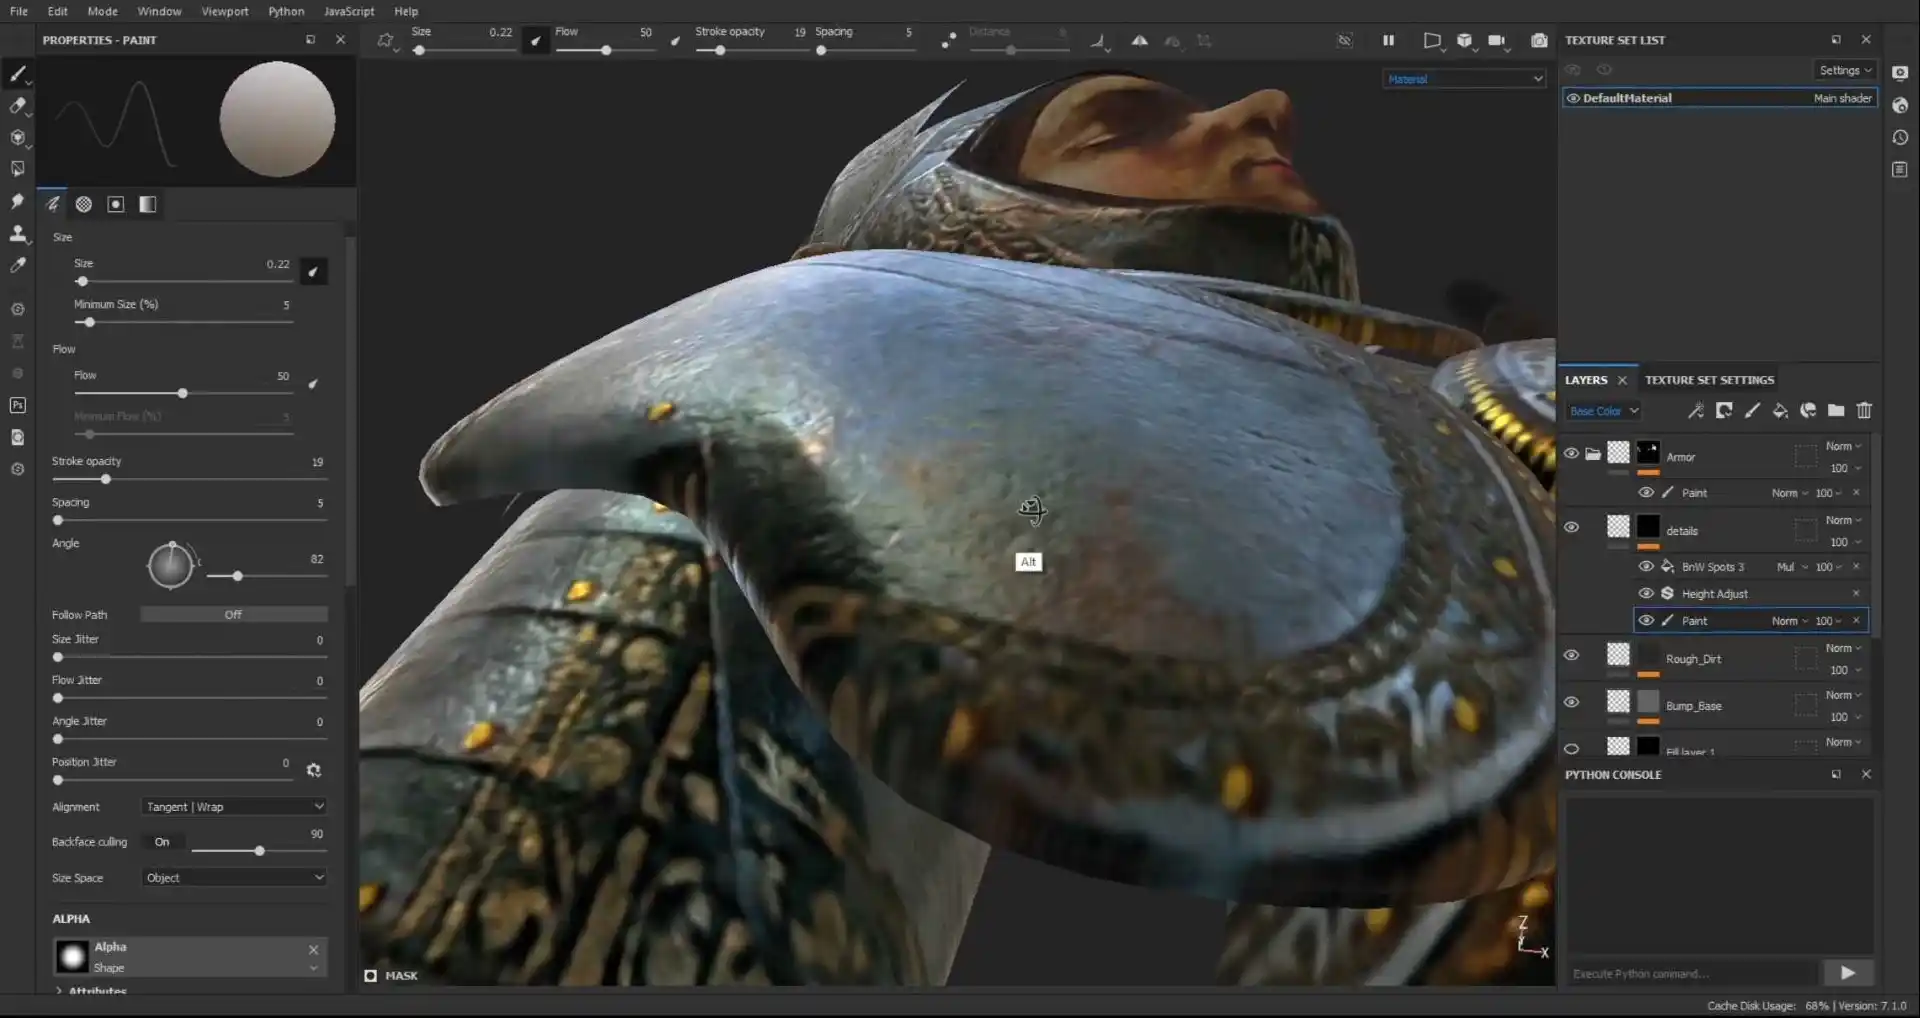
Task: Toggle symmetry in the top toolbar
Action: pos(1139,41)
